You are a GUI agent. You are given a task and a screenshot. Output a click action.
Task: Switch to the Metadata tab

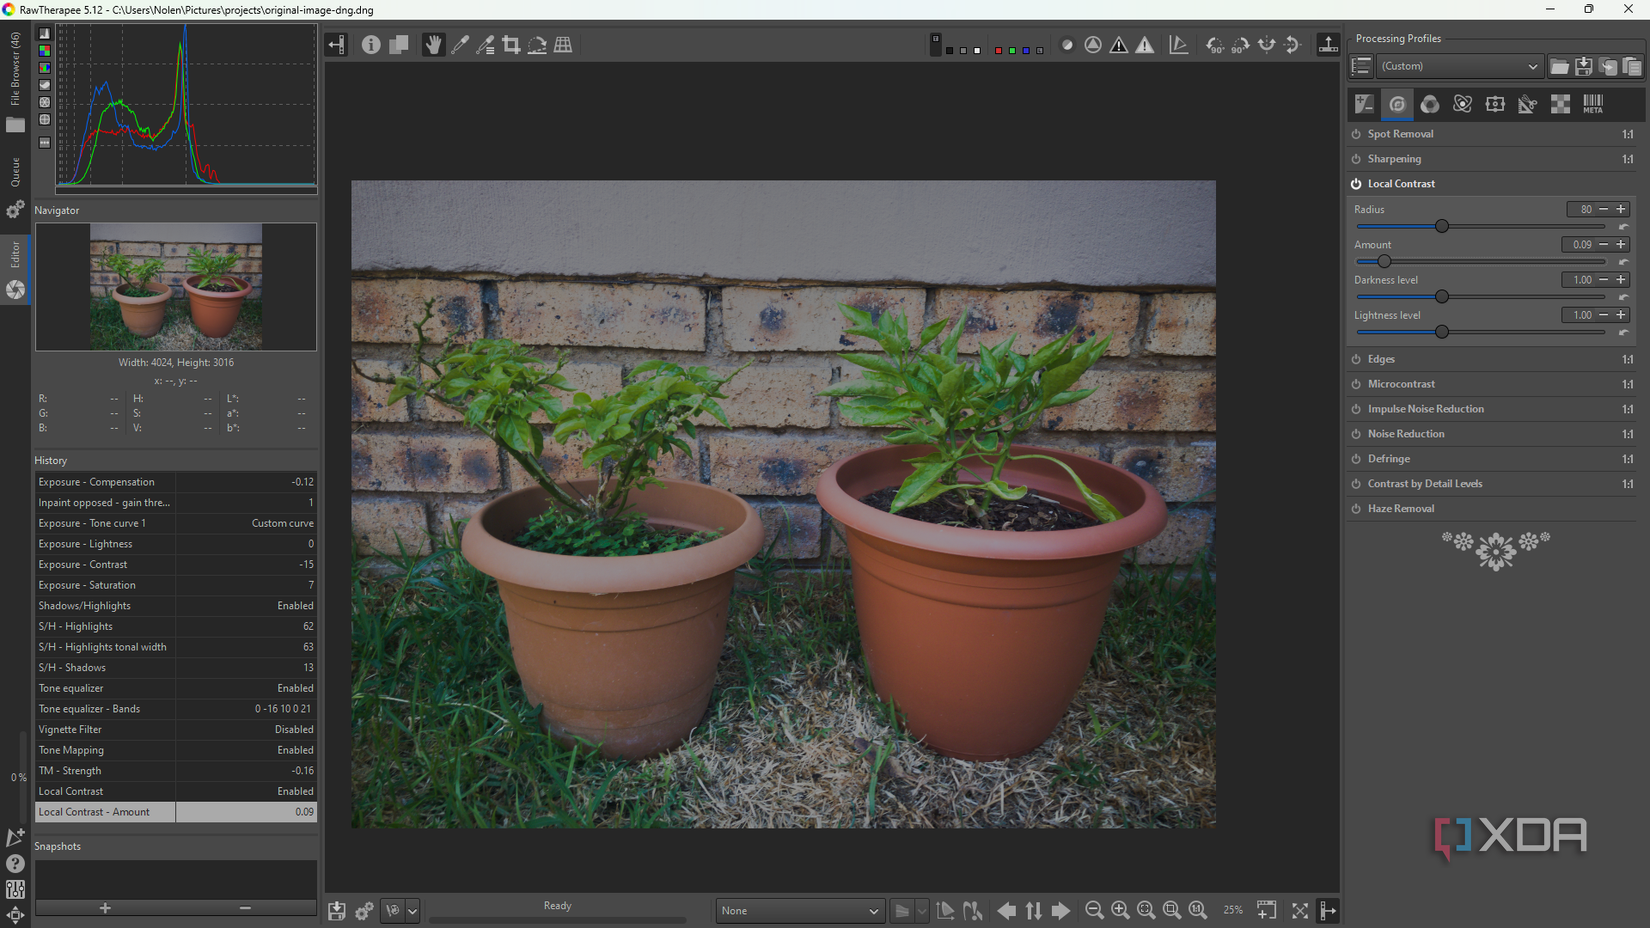[1593, 104]
